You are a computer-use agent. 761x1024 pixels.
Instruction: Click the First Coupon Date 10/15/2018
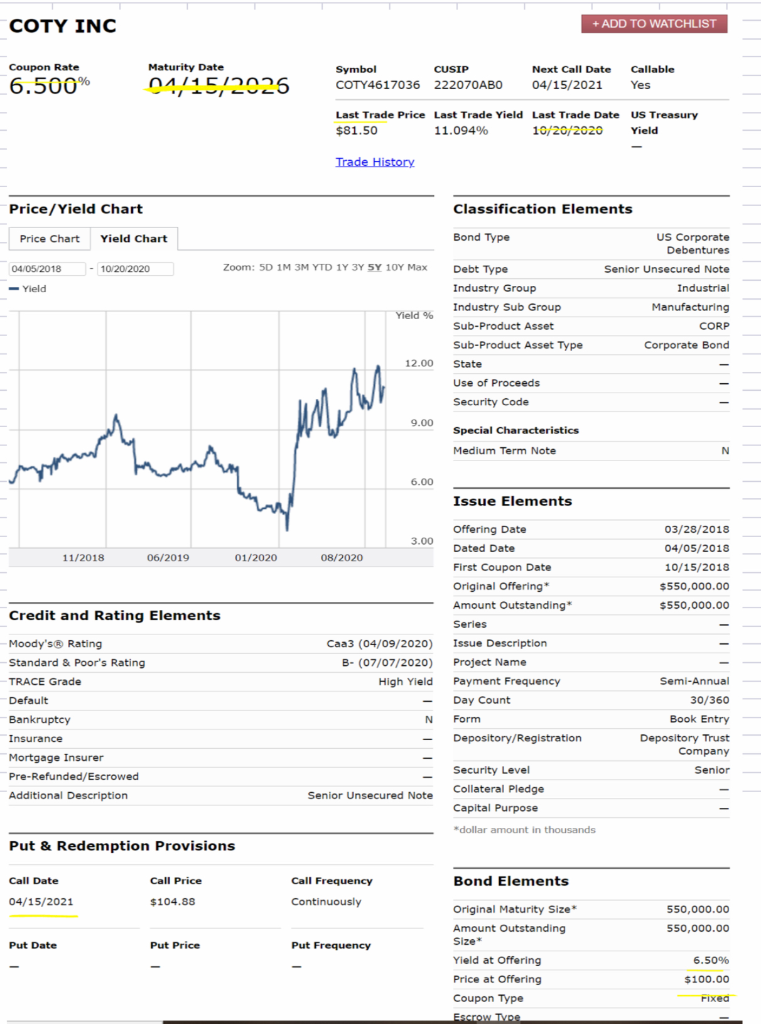click(697, 568)
